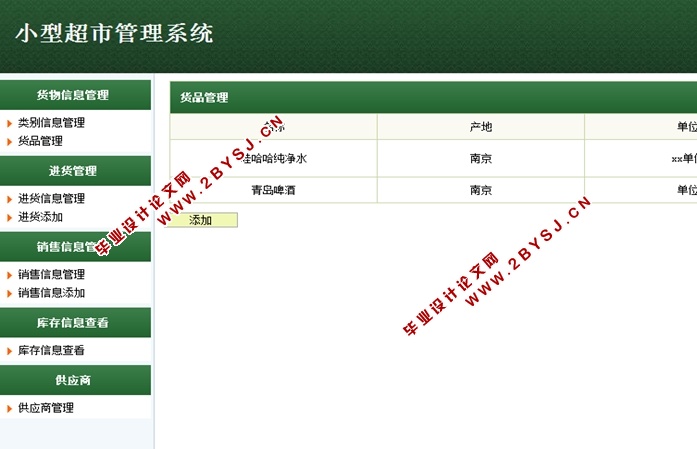Click the 货品管理 panel title bar
The width and height of the screenshot is (697, 449).
click(433, 97)
